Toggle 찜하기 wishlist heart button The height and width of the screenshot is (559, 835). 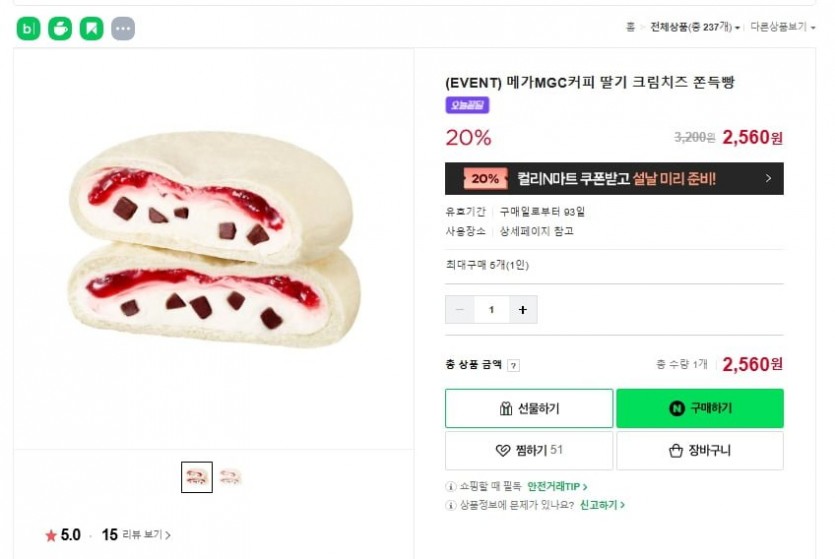click(x=529, y=451)
